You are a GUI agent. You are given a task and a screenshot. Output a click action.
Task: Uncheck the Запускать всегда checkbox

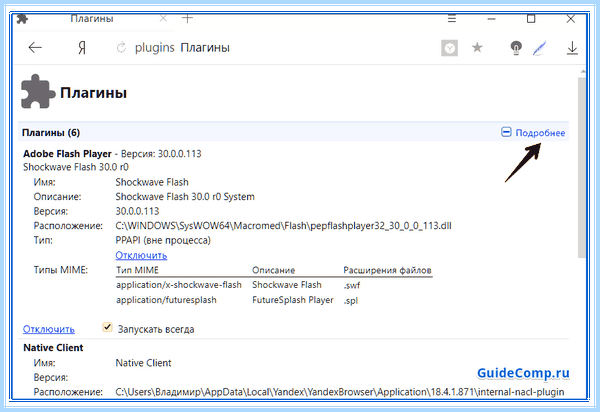click(x=107, y=327)
